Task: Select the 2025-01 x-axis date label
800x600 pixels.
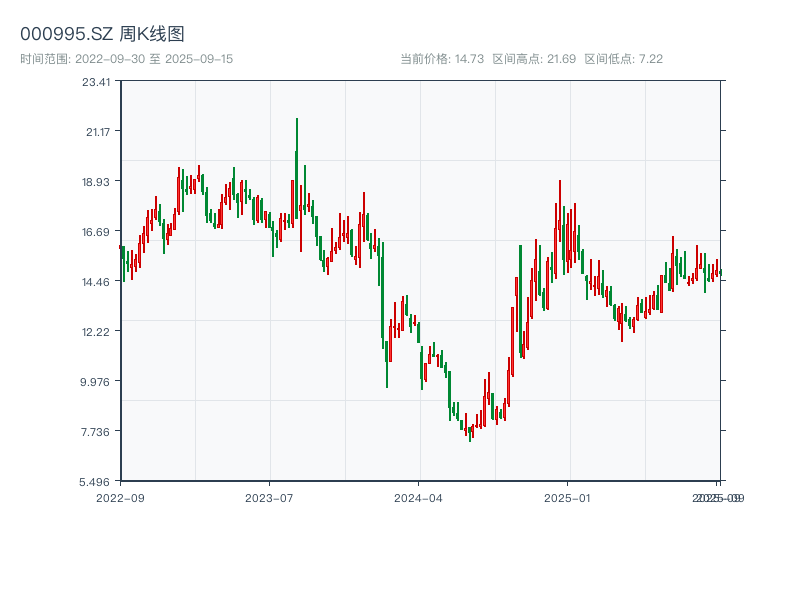Action: point(568,497)
